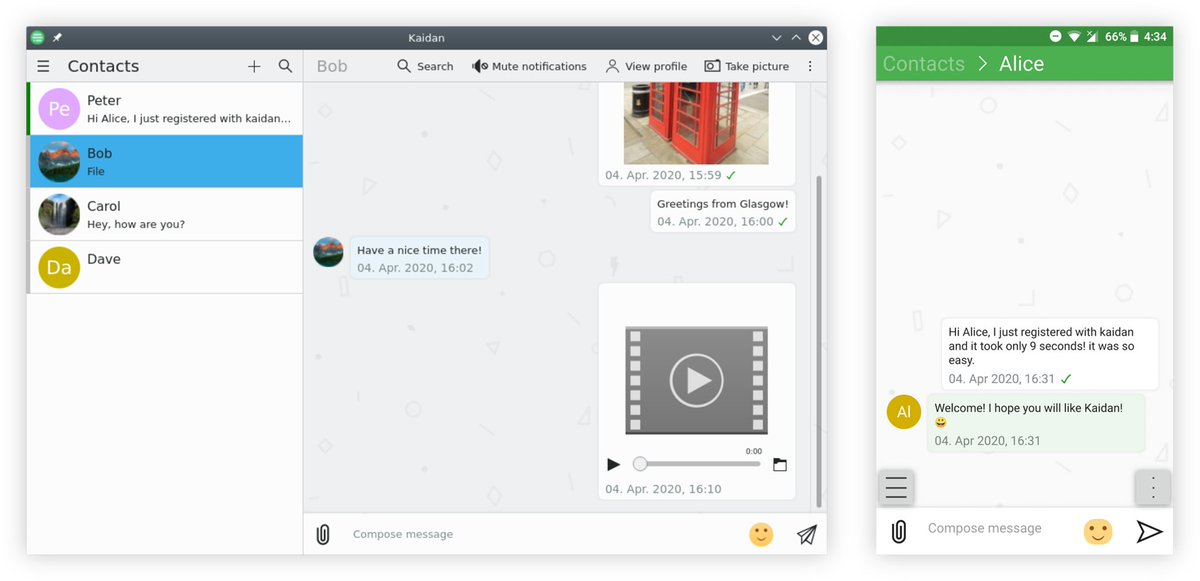Image resolution: width=1200 pixels, height=581 pixels.
Task: Open the mobile three-dot context handle
Action: 1153,488
